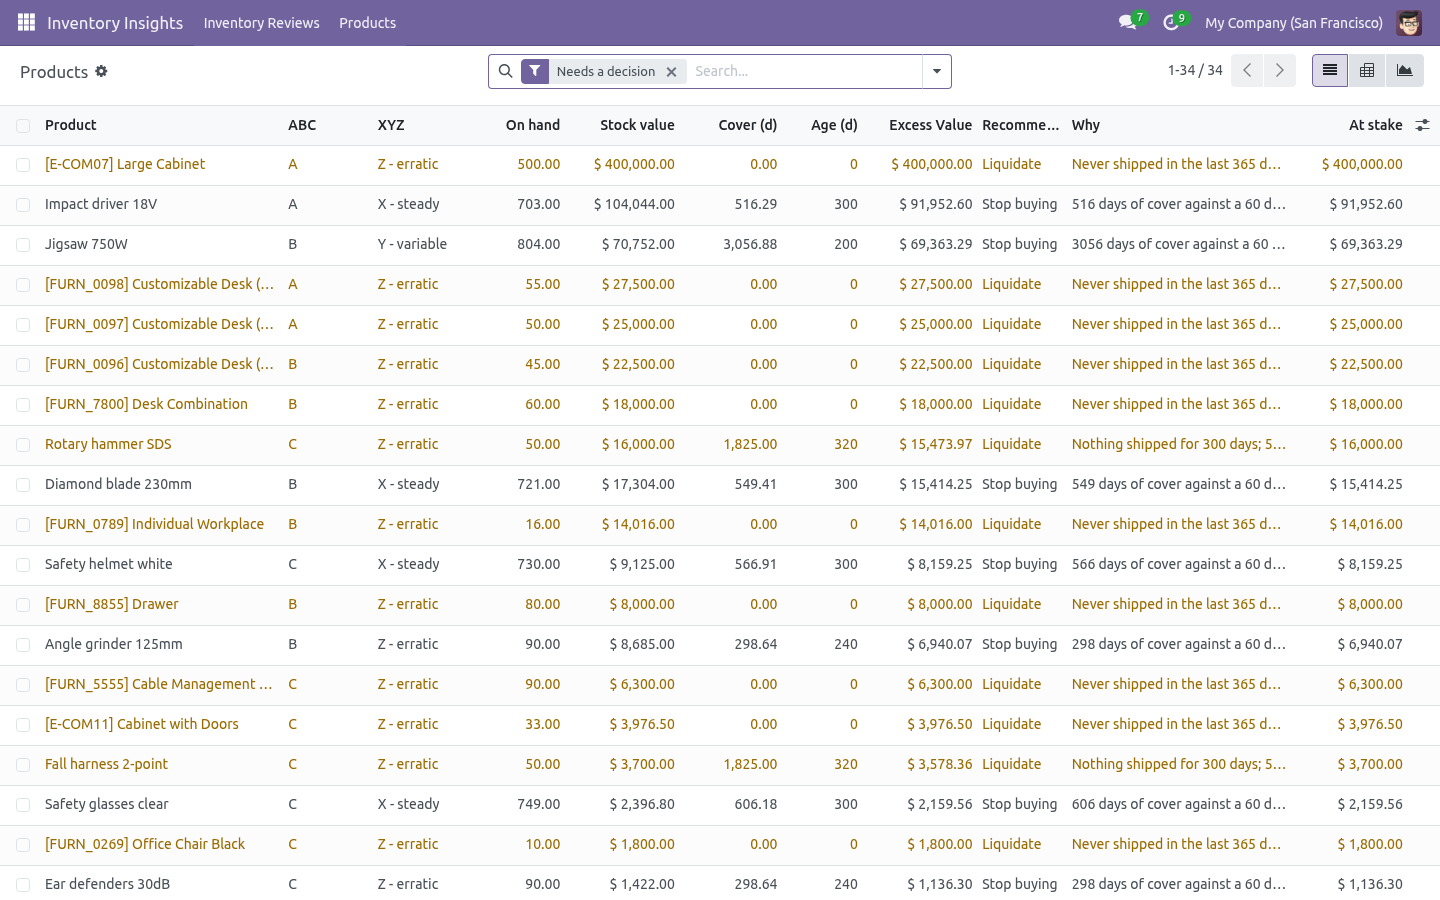
Task: Sort by Excess Value column
Action: pyautogui.click(x=930, y=125)
